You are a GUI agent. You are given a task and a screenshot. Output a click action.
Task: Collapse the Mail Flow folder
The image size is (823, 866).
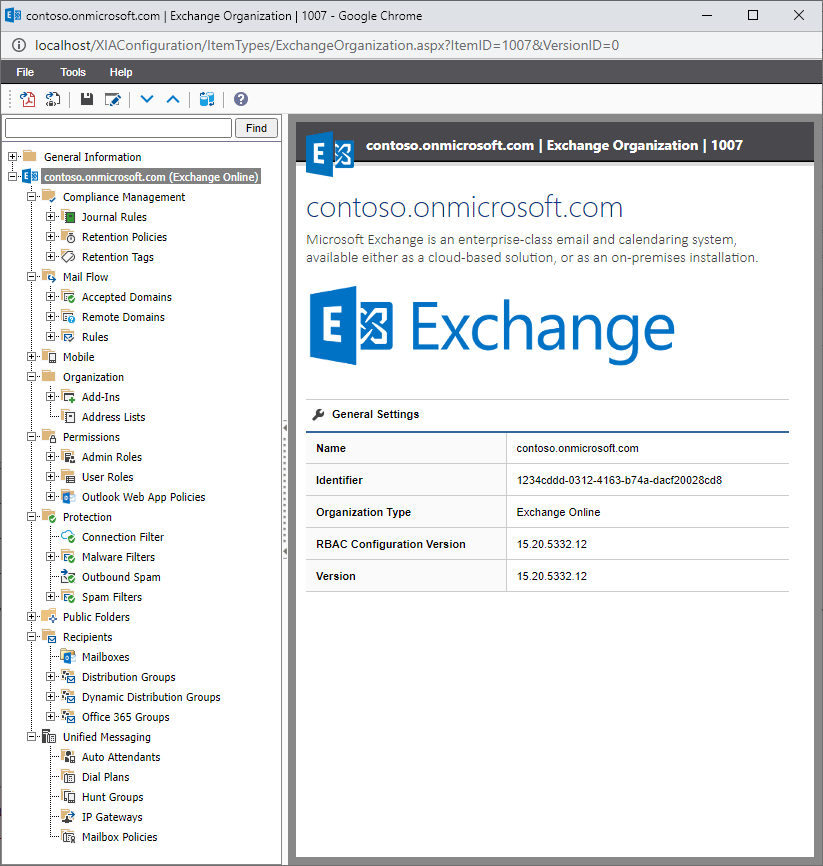click(31, 277)
